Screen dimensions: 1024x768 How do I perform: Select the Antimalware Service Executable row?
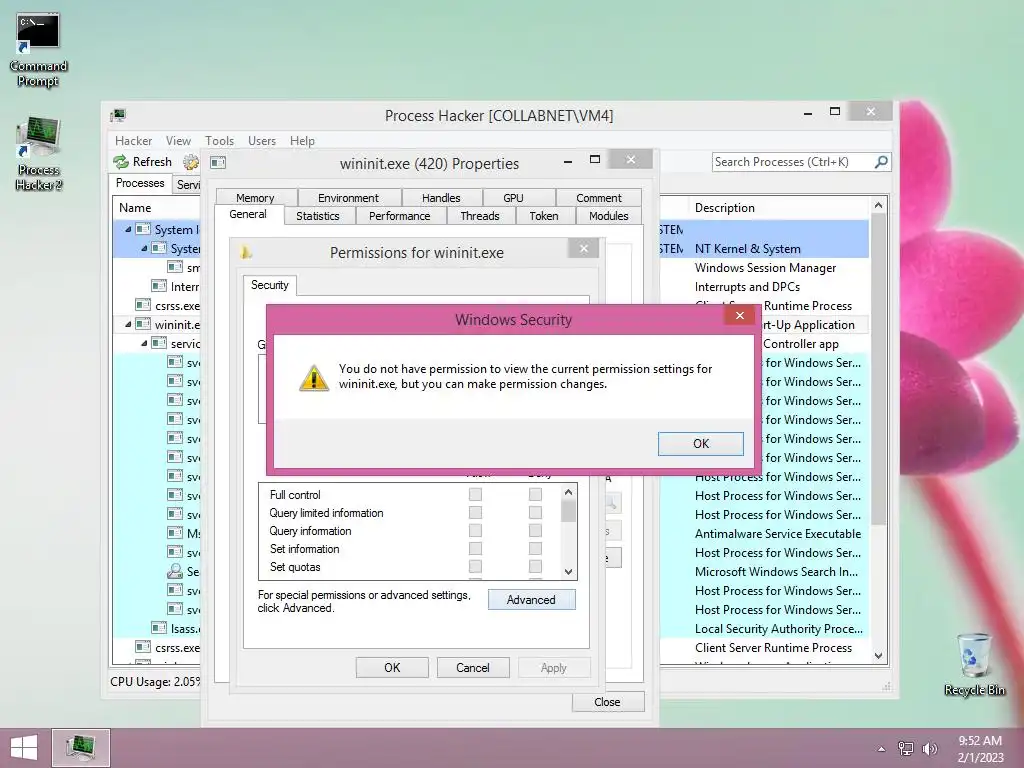(x=778, y=534)
